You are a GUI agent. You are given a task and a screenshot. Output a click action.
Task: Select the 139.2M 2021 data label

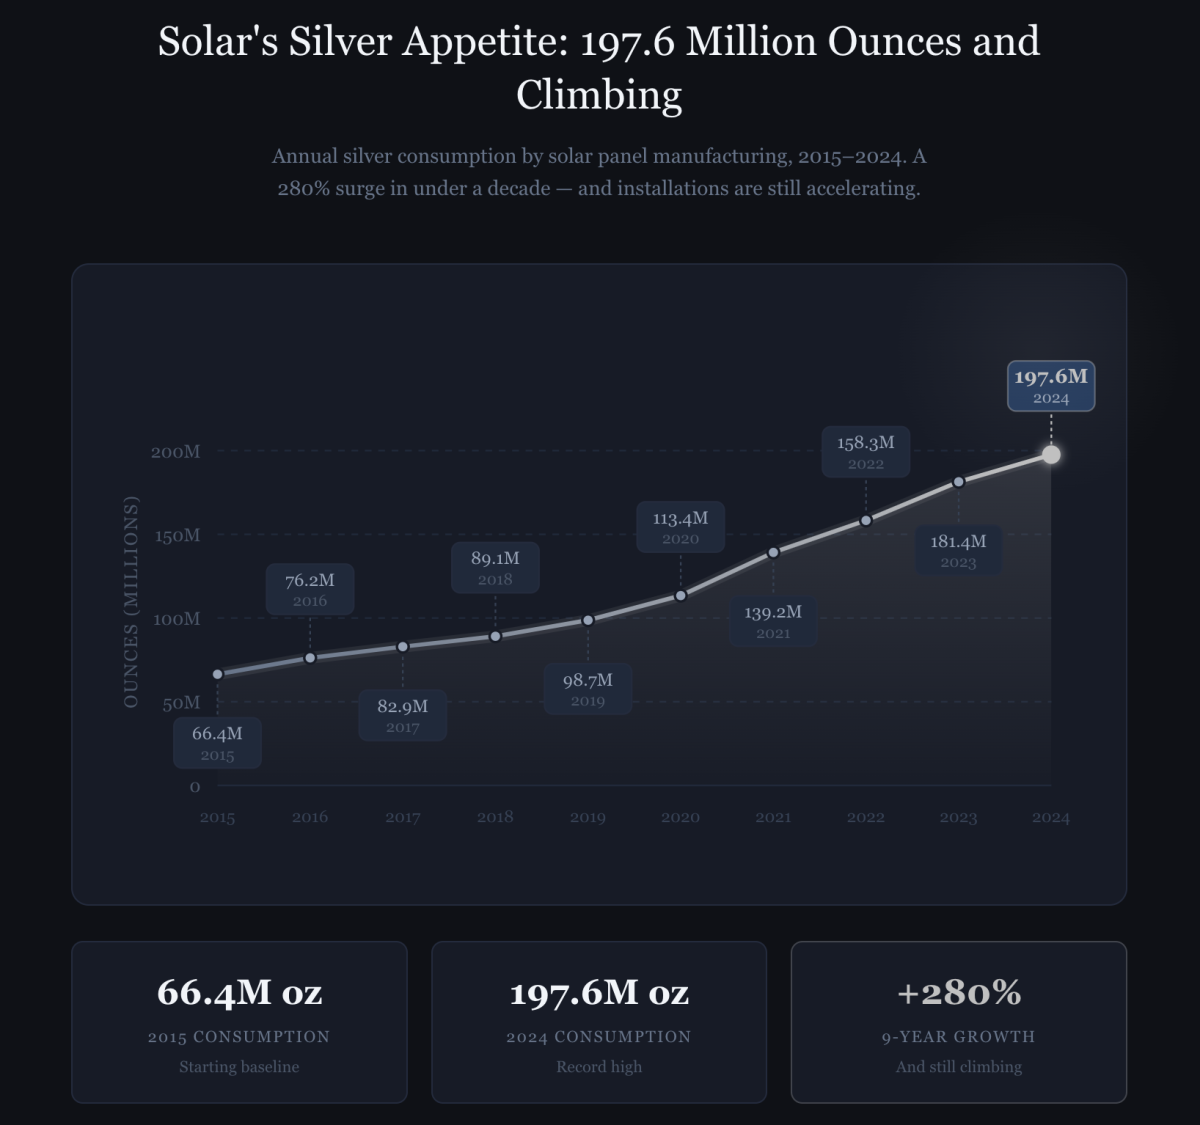pos(773,621)
